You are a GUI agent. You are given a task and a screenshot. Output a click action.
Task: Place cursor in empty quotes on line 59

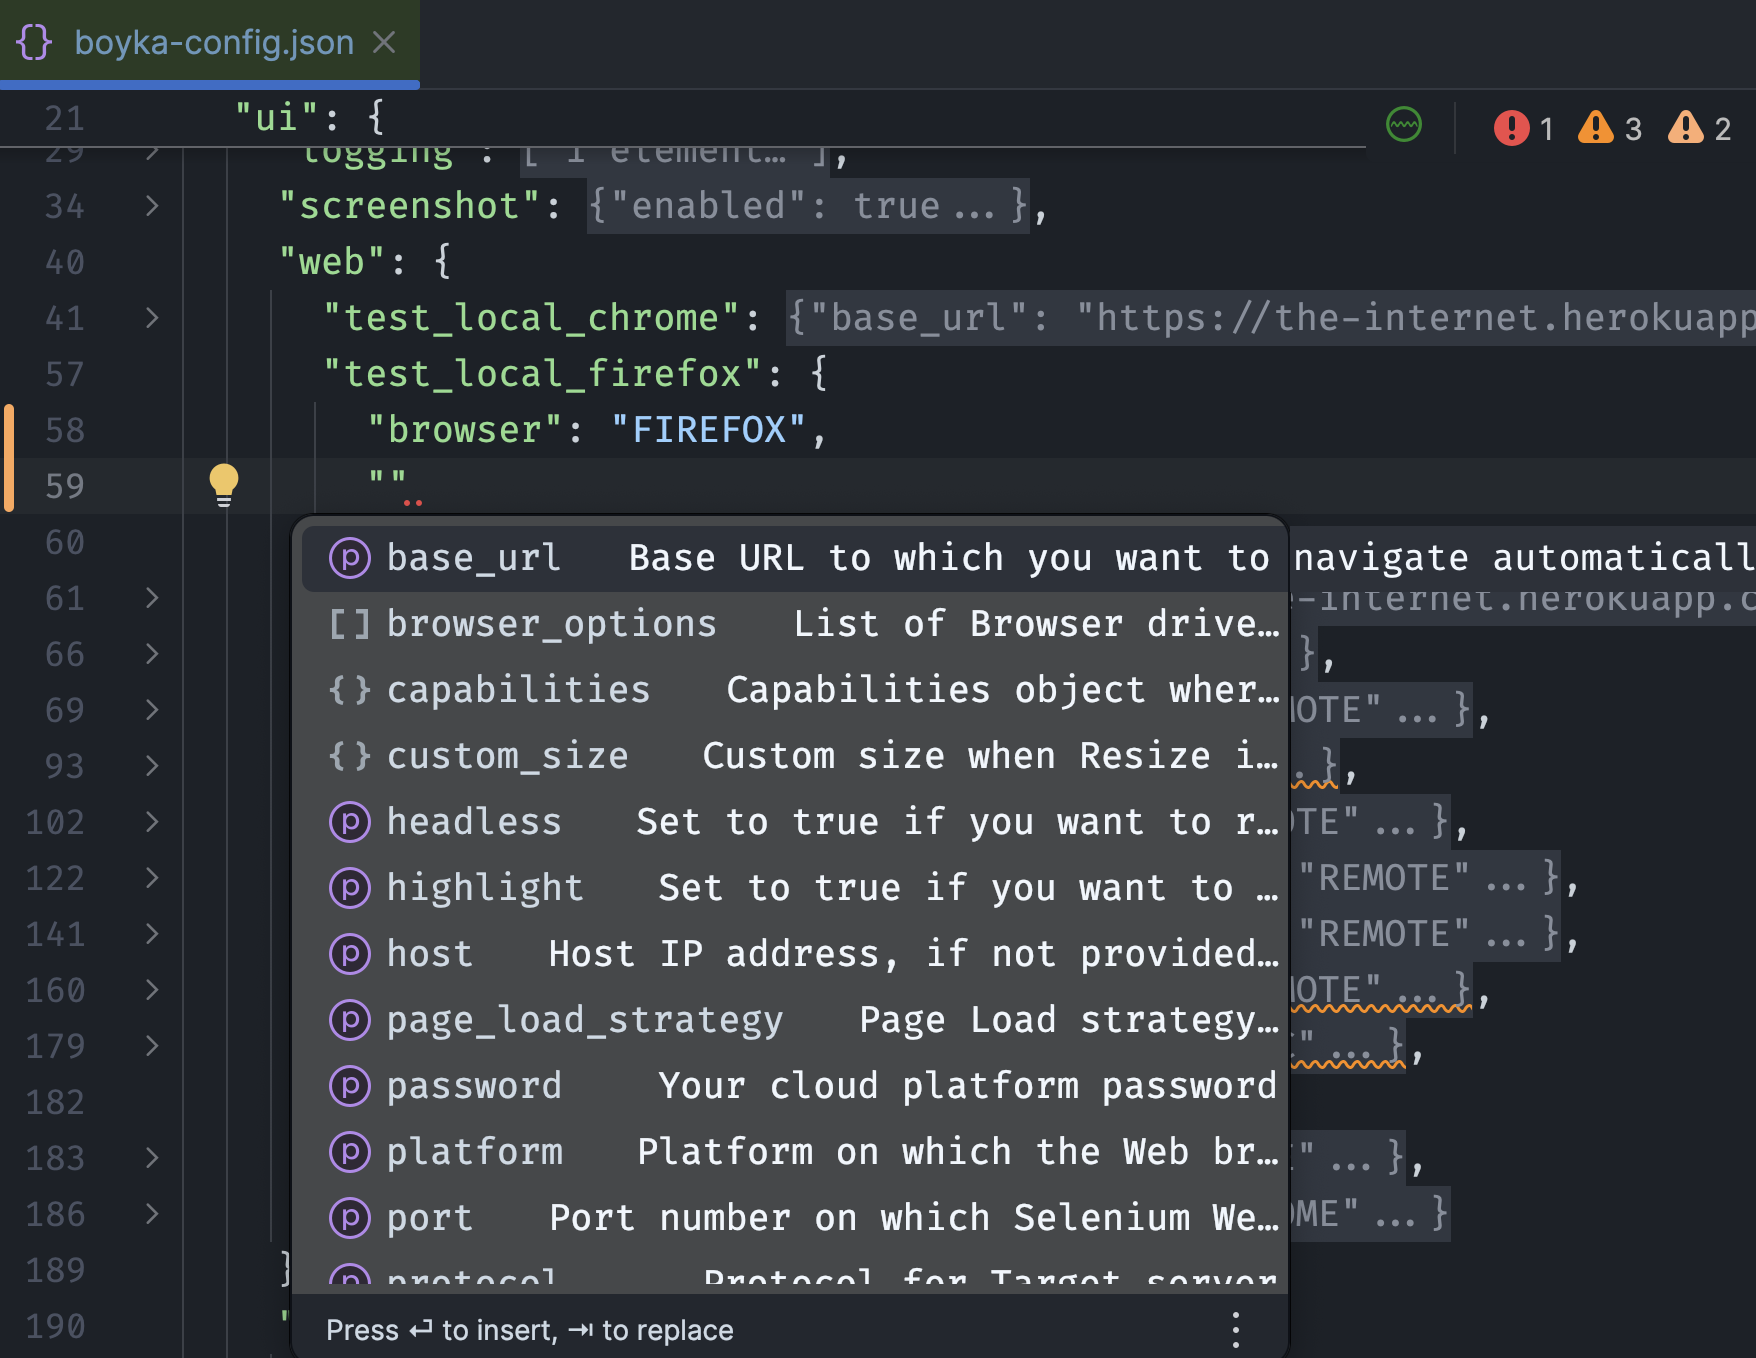click(x=387, y=481)
